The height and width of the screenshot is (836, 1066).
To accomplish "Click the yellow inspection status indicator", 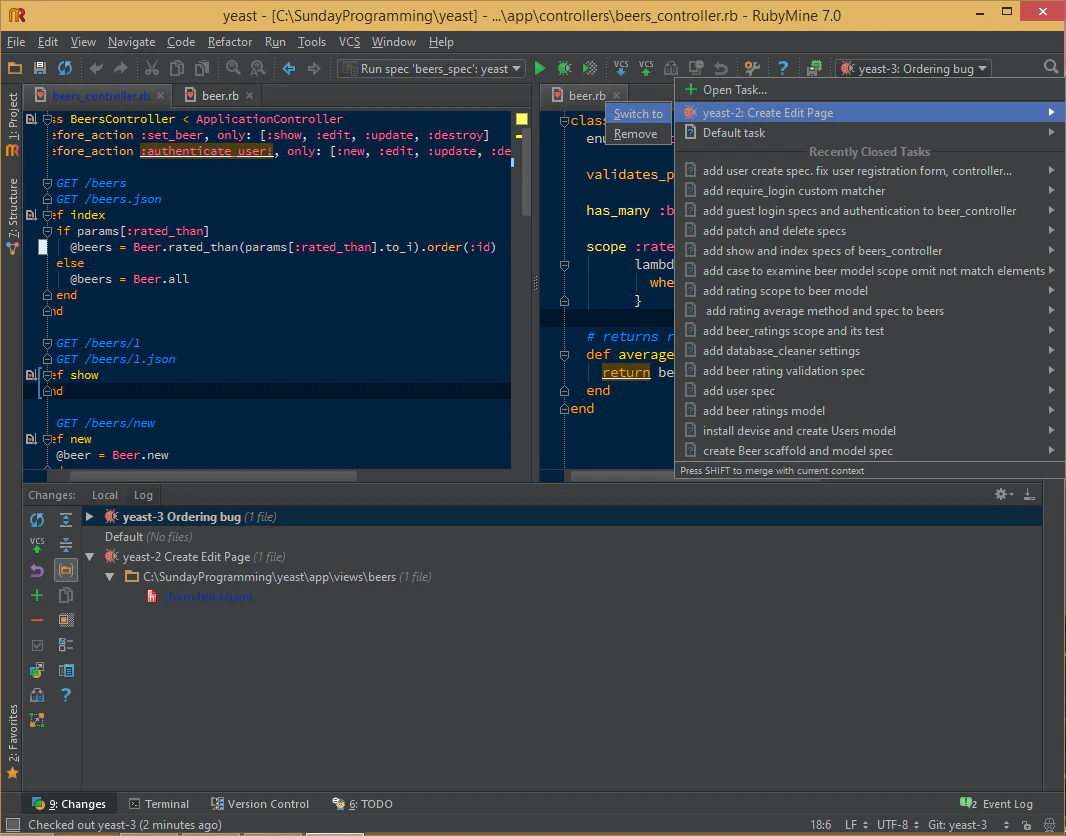I will click(521, 119).
